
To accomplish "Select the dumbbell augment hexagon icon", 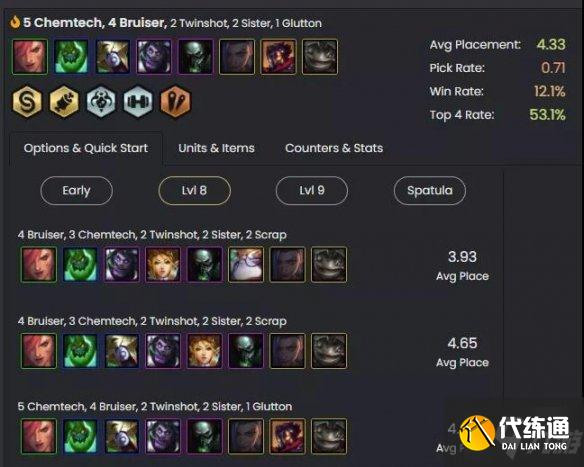I will coord(138,101).
